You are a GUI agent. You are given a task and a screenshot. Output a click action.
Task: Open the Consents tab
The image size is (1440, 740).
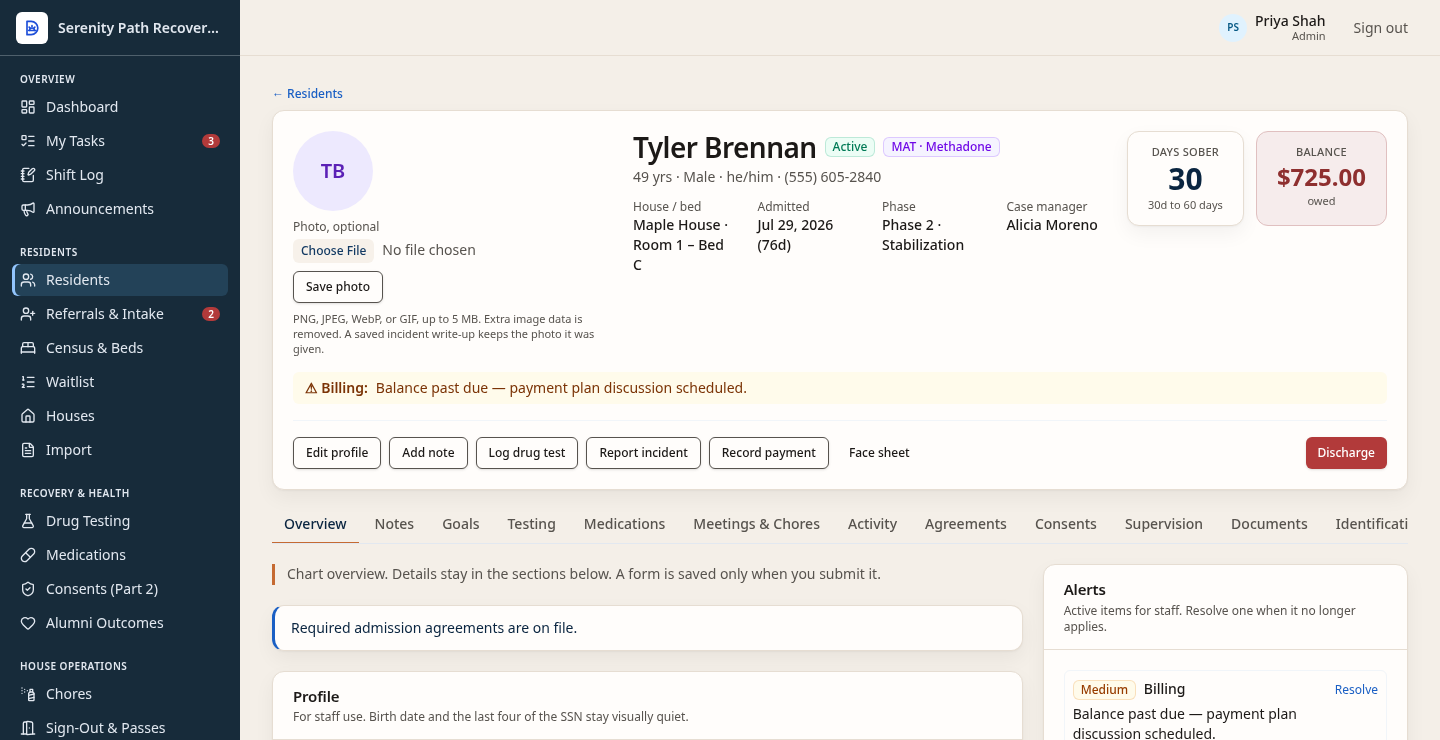tap(1066, 524)
